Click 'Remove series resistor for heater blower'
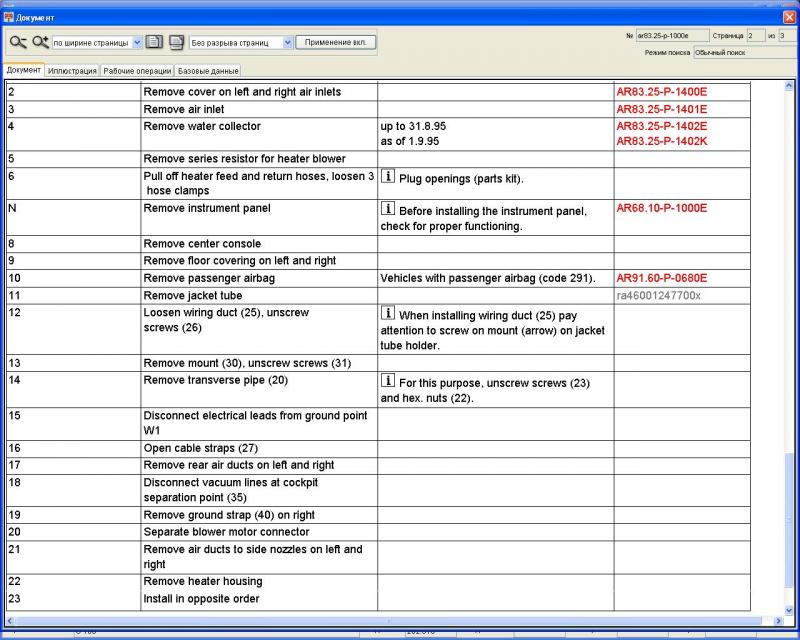Image resolution: width=800 pixels, height=640 pixels. (244, 159)
